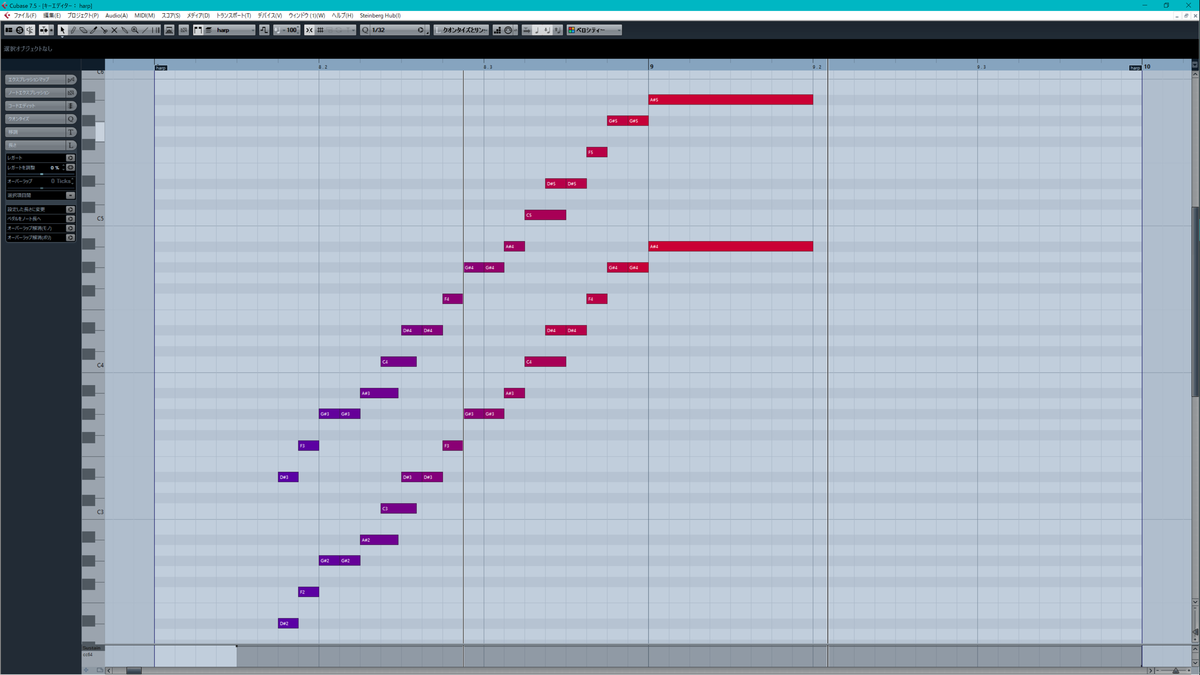Click the Cubase logo icon in menu bar
Viewport: 1200px width, 675px height.
click(x=7, y=16)
